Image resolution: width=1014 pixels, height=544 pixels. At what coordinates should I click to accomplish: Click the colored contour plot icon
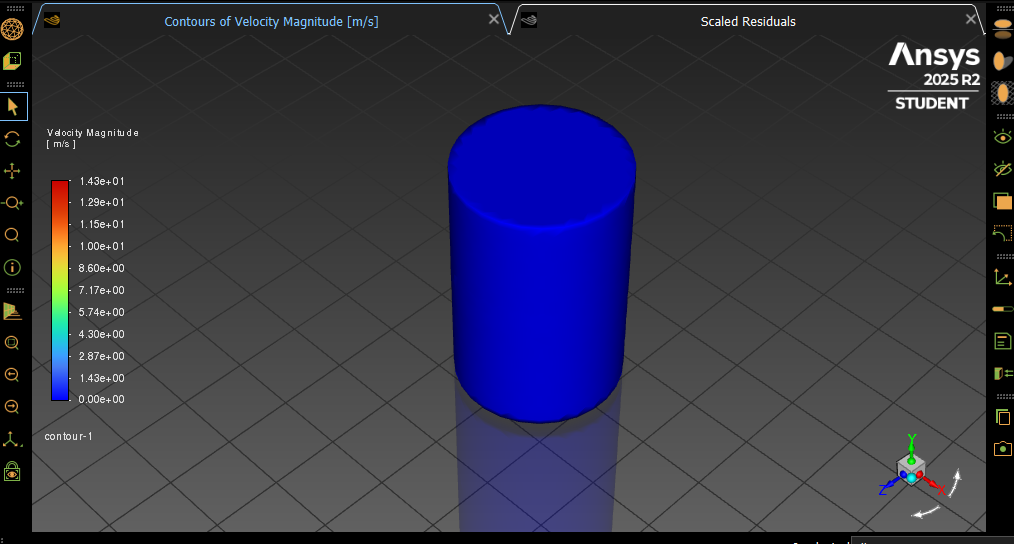click(x=12, y=312)
